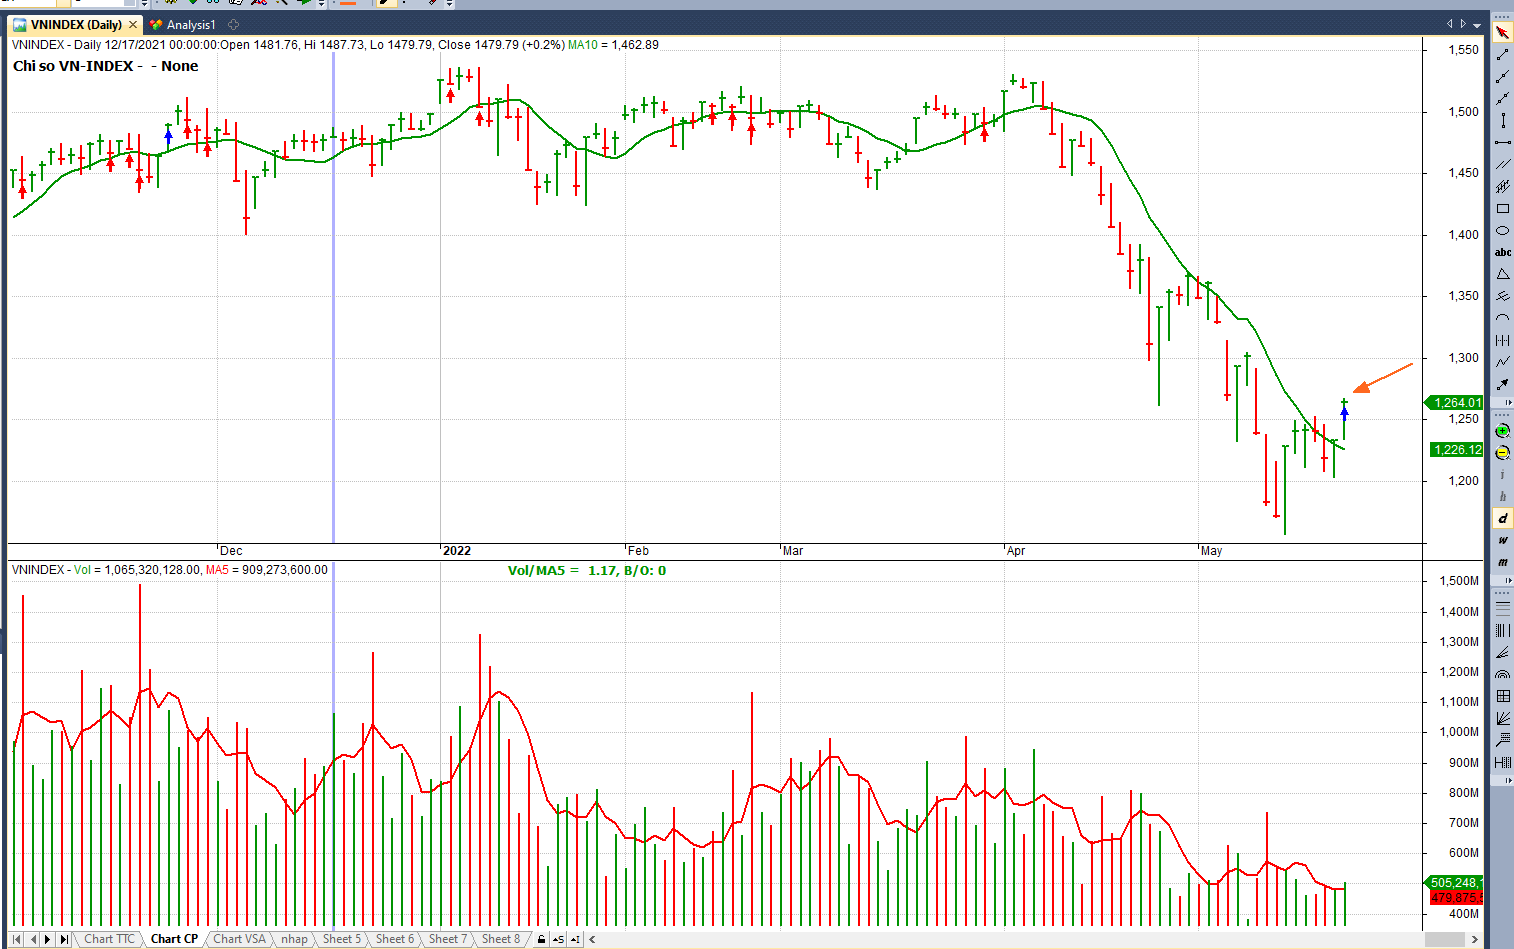Image resolution: width=1514 pixels, height=949 pixels.
Task: Click the Vol/MA5 = 1.17 indicator text
Action: pyautogui.click(x=586, y=571)
